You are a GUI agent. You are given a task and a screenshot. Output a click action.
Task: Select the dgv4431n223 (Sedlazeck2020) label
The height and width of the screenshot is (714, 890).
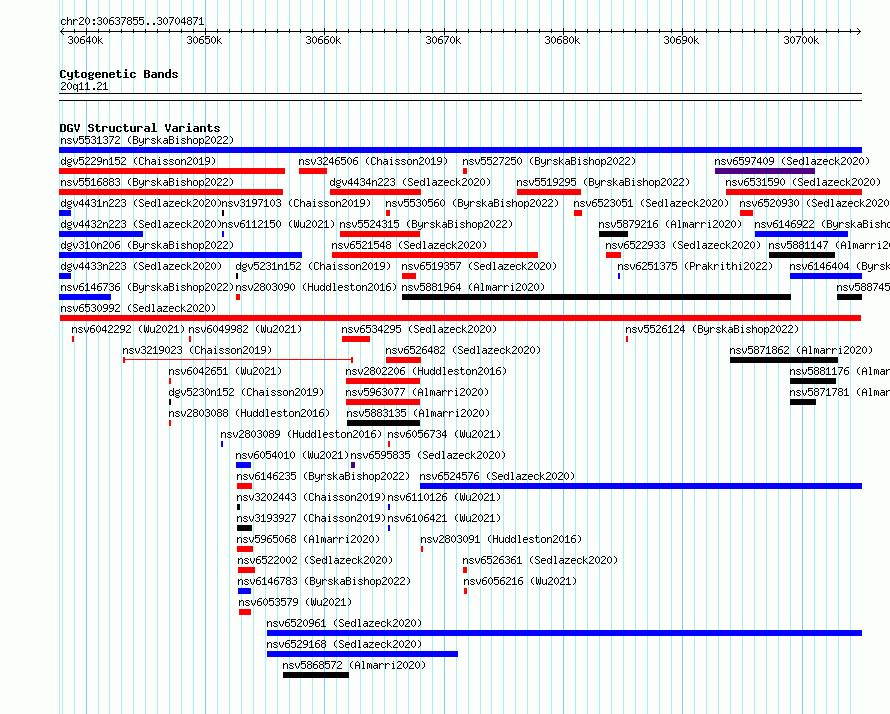tap(141, 203)
